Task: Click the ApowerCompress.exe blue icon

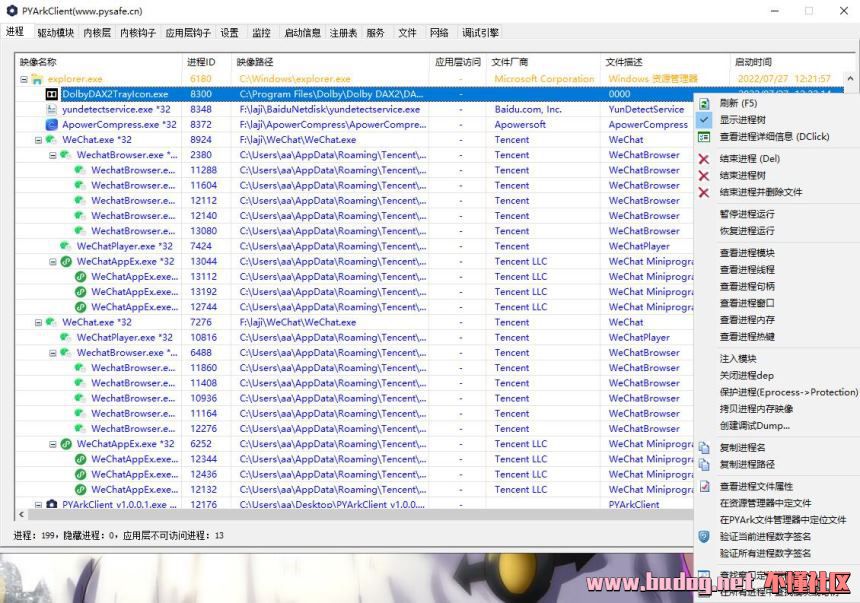Action: pos(52,125)
